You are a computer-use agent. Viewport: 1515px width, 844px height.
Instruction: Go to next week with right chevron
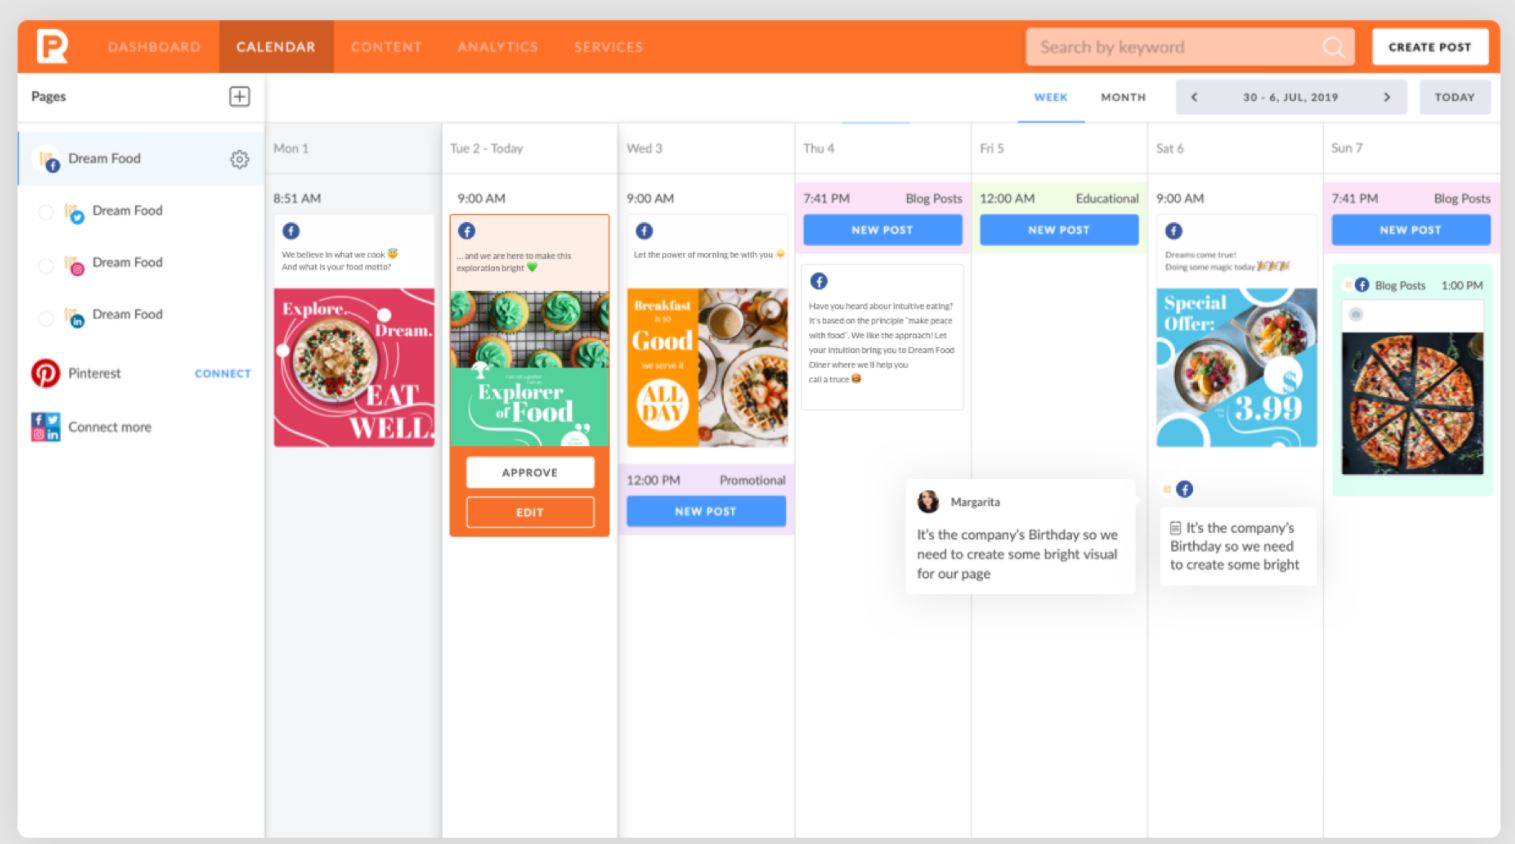point(1387,97)
